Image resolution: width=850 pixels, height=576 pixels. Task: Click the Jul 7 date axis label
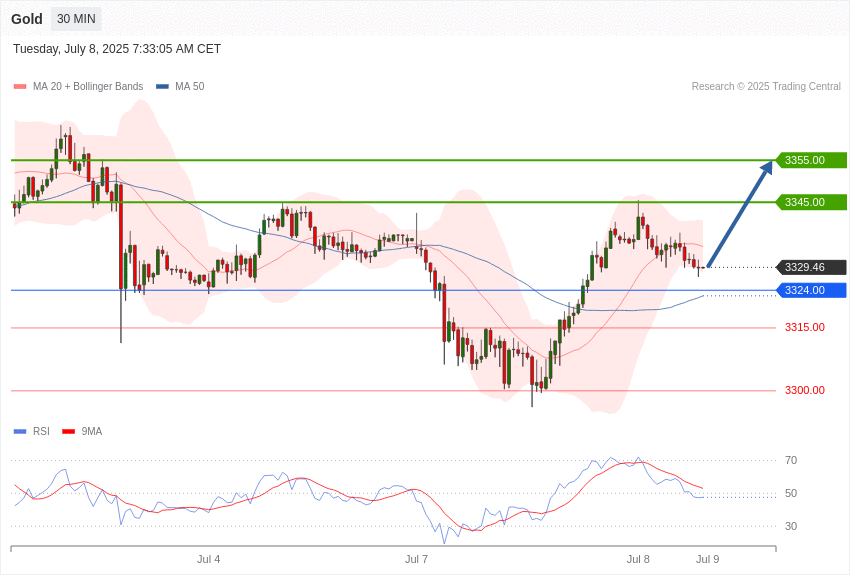416,559
